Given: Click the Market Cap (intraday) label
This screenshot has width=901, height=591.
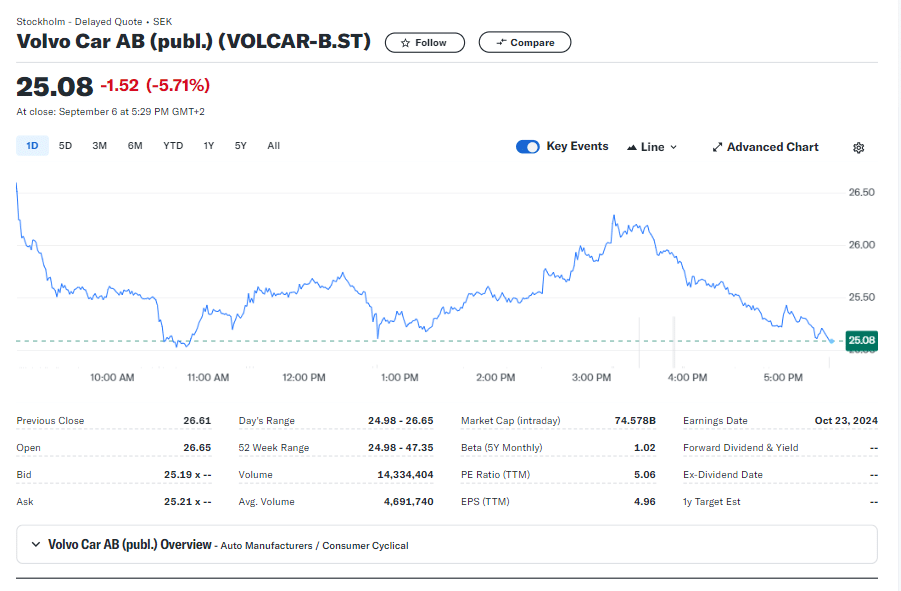Looking at the screenshot, I should click(510, 420).
